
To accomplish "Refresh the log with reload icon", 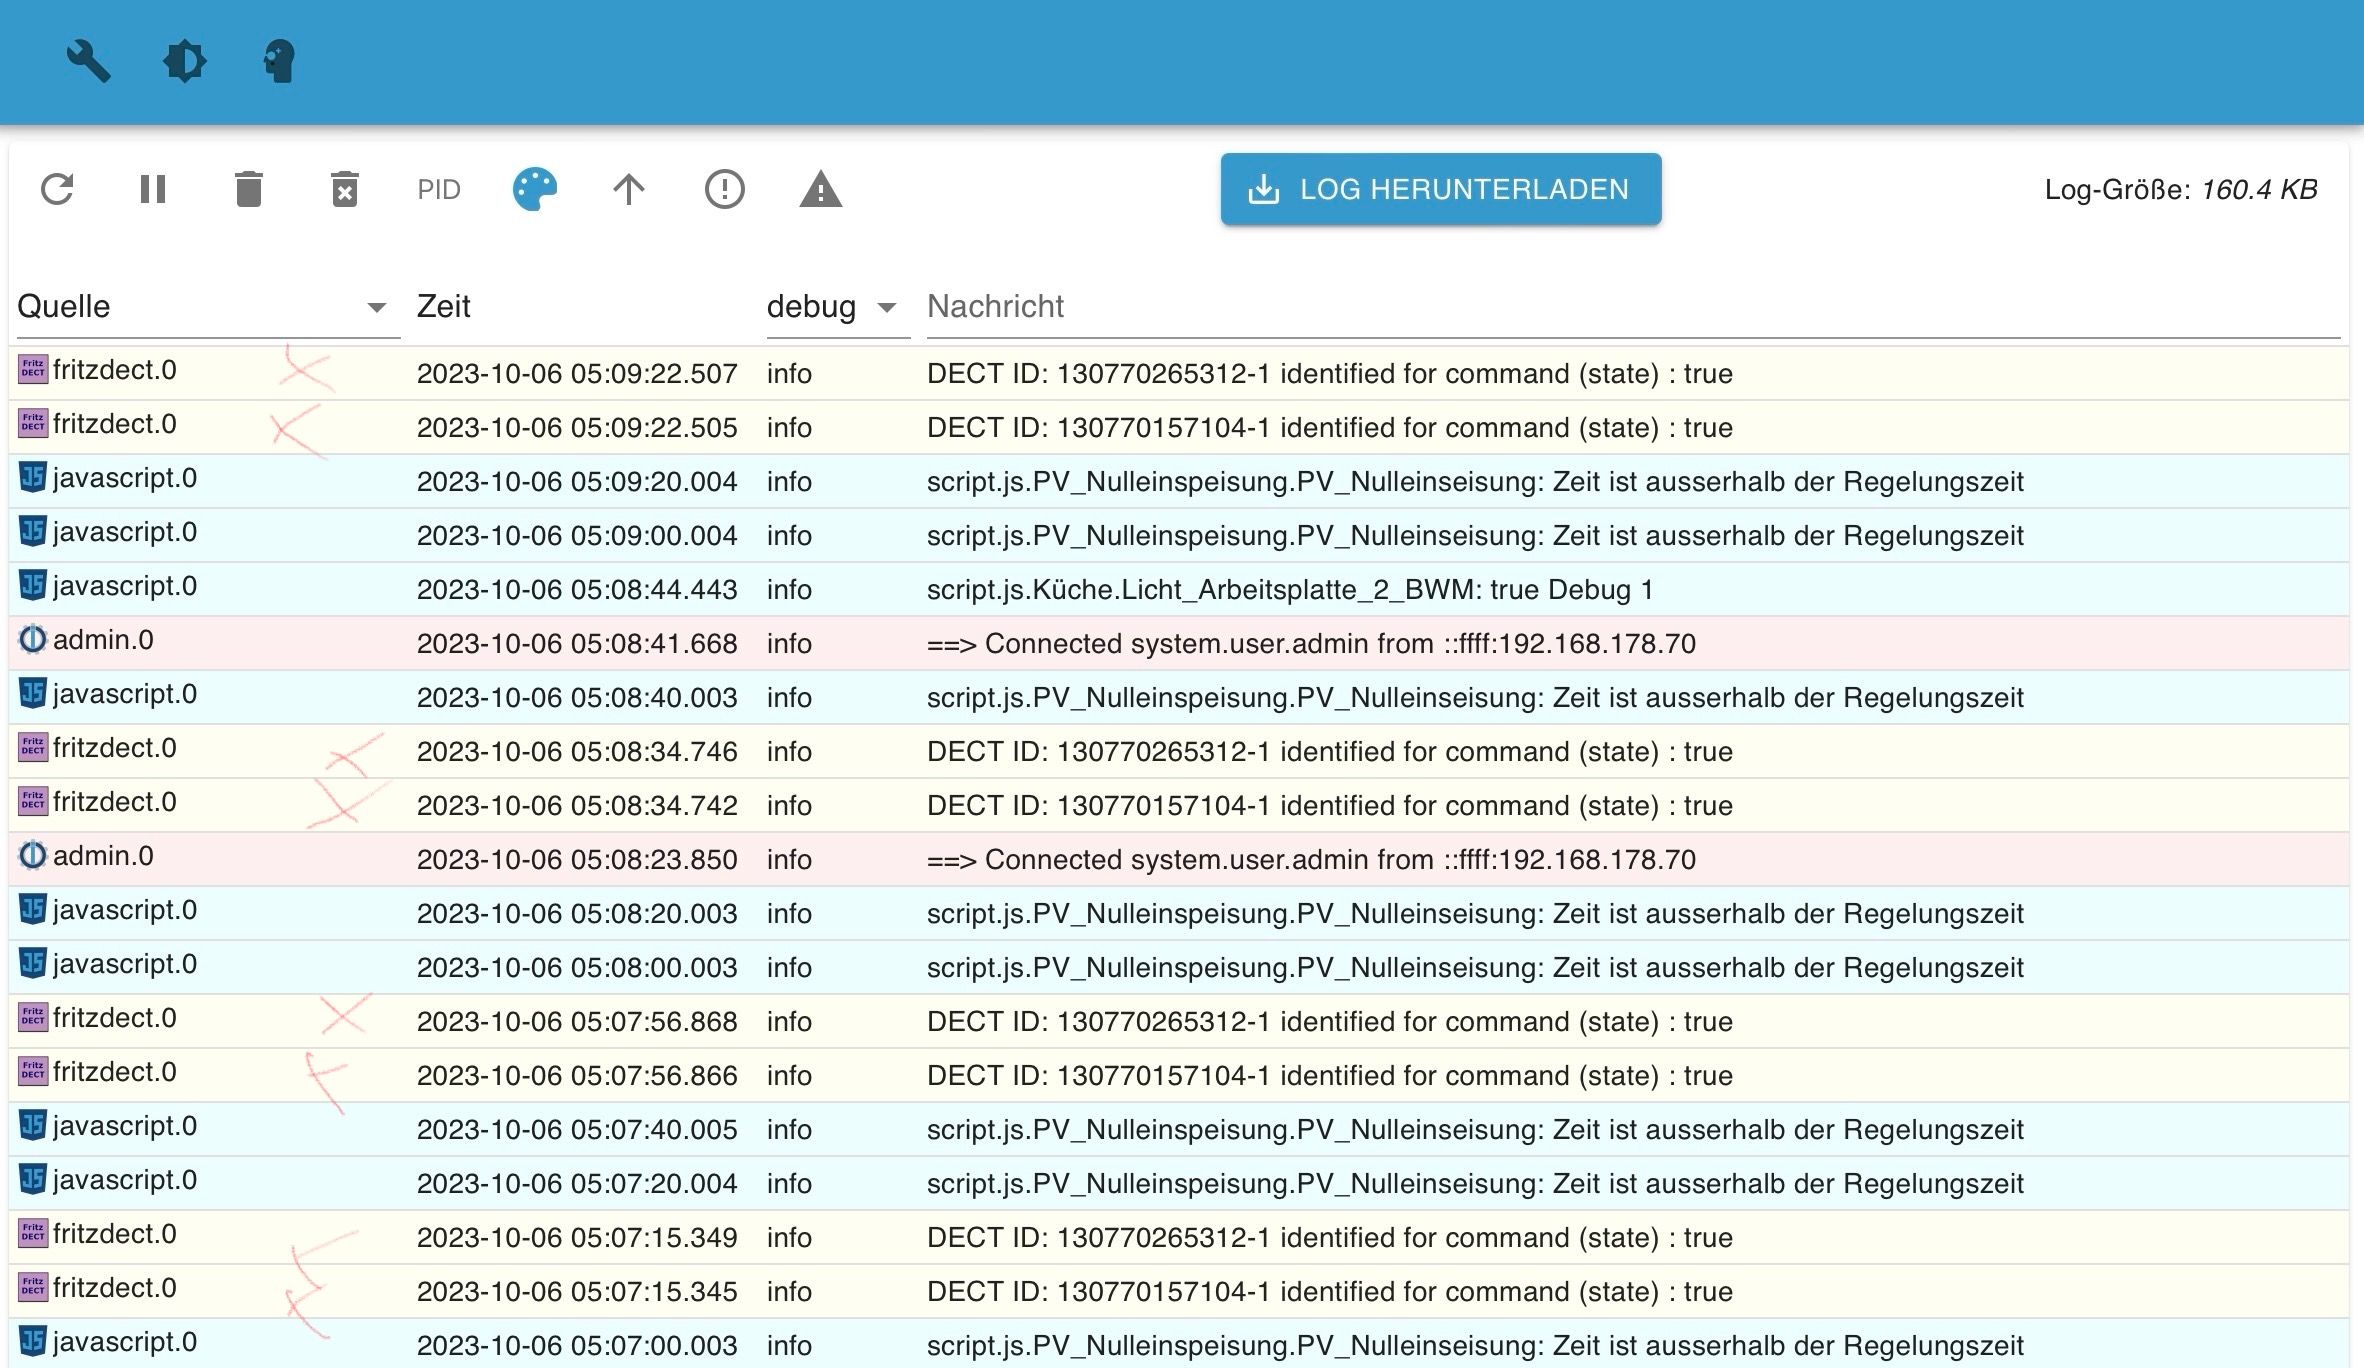I will [57, 189].
